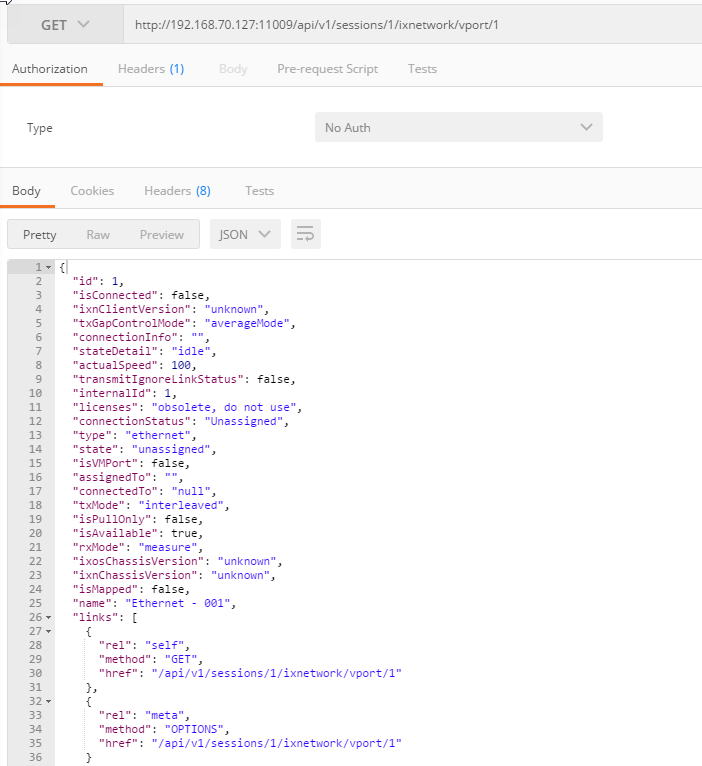Open the No Auth type dropdown

[x=458, y=128]
